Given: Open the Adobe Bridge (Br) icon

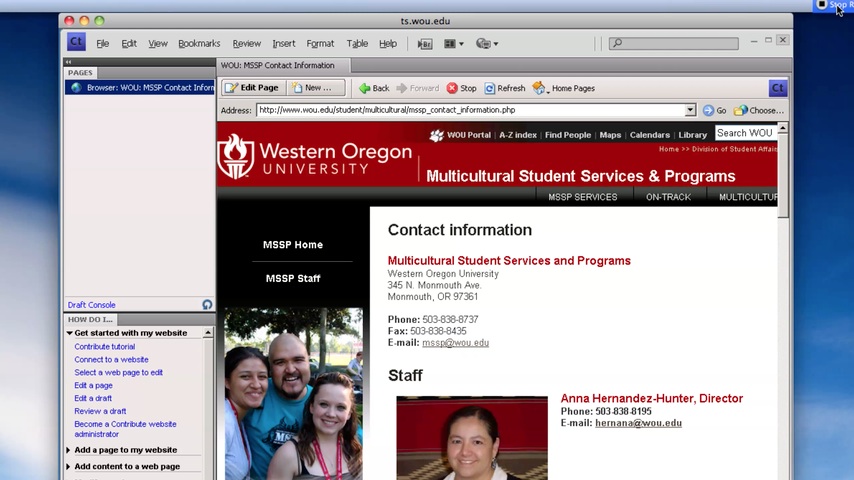Looking at the screenshot, I should point(425,44).
